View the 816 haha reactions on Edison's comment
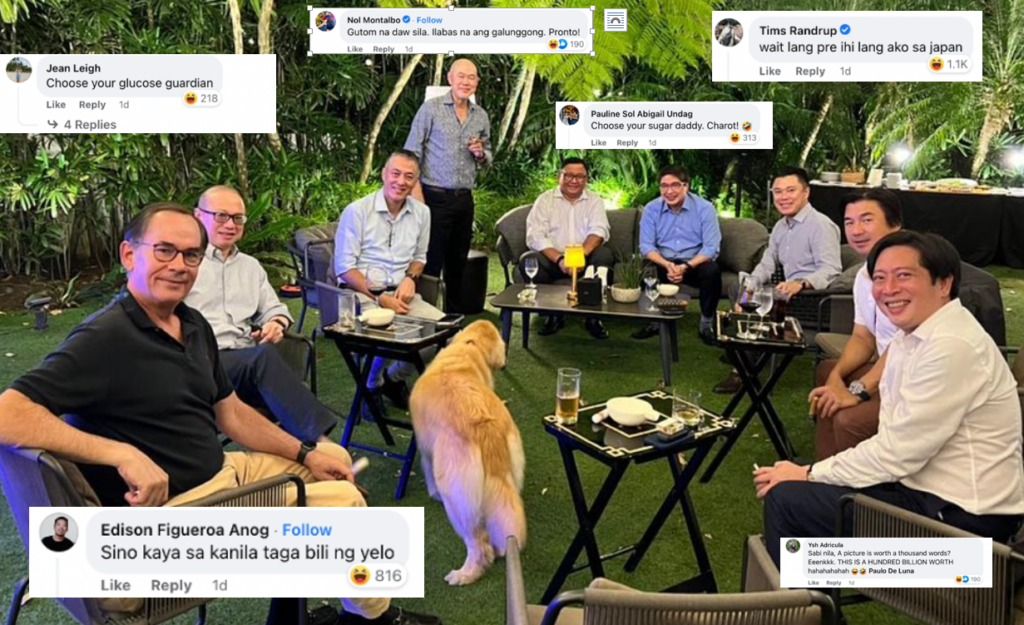The image size is (1024, 625). pos(376,575)
